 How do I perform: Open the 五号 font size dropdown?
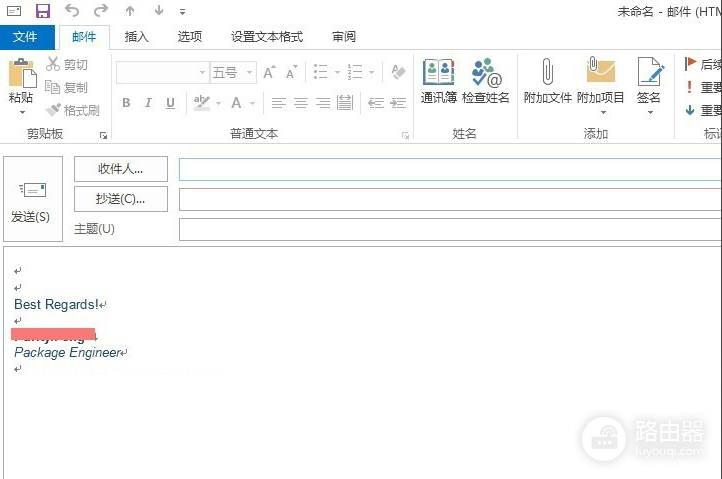[233, 72]
